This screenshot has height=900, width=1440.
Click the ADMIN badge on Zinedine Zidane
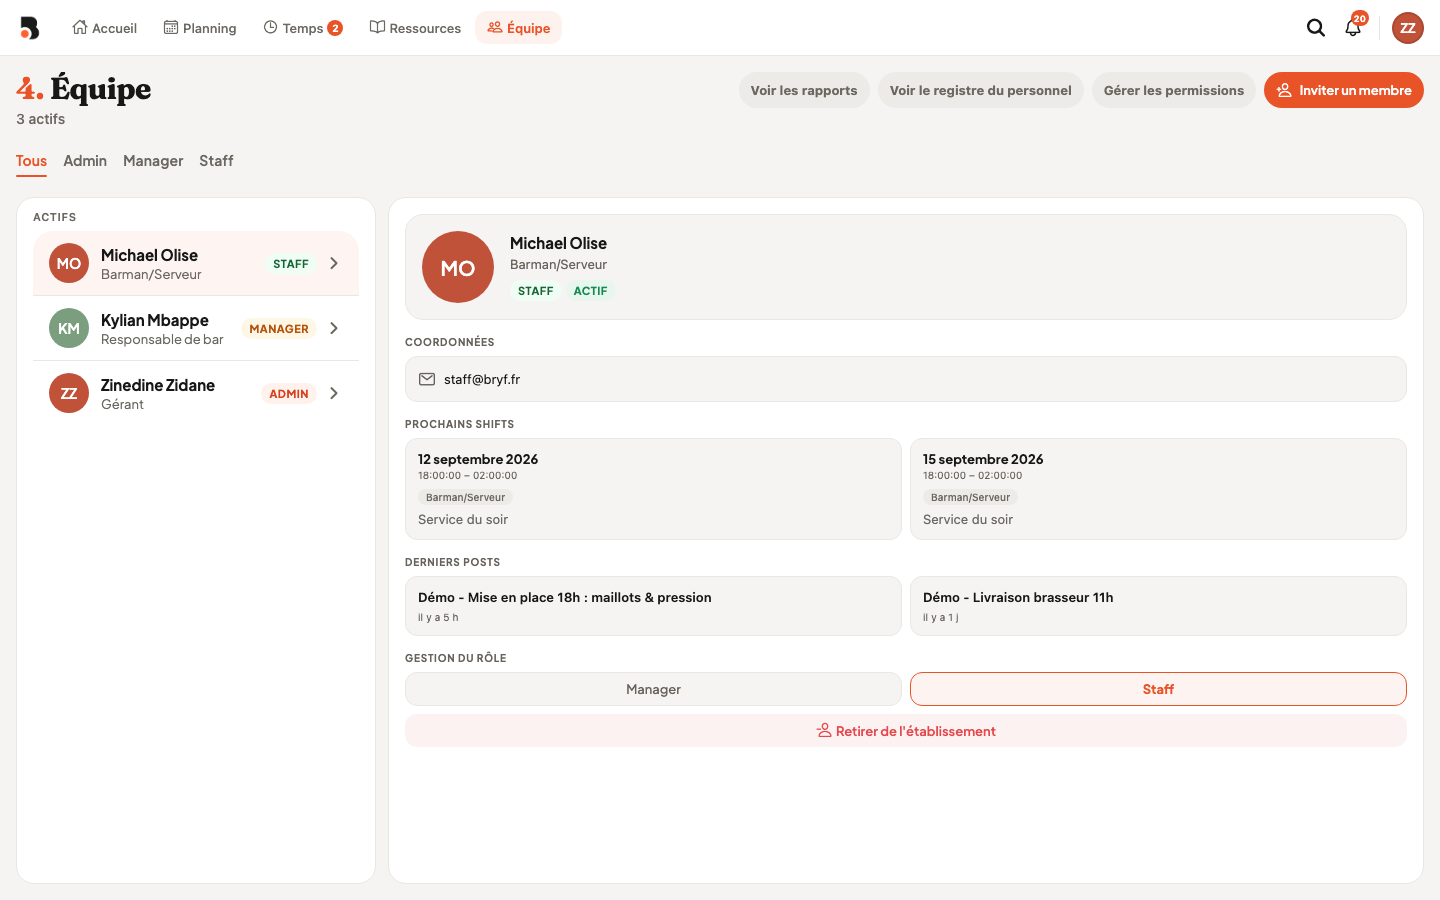[289, 394]
